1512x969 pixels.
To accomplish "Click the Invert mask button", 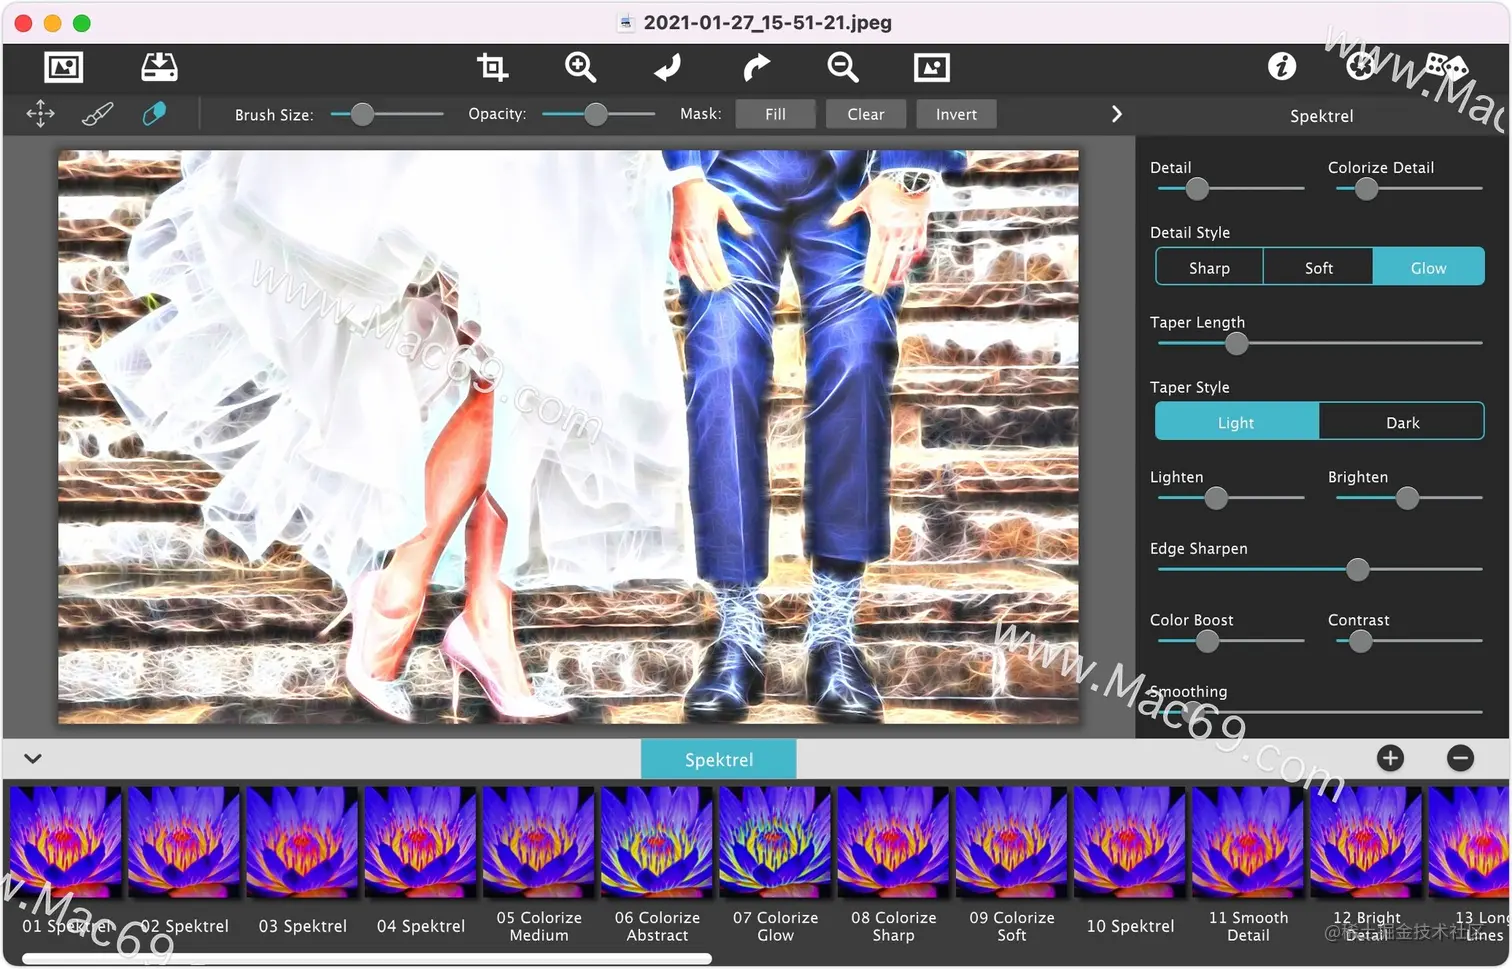I will 956,114.
